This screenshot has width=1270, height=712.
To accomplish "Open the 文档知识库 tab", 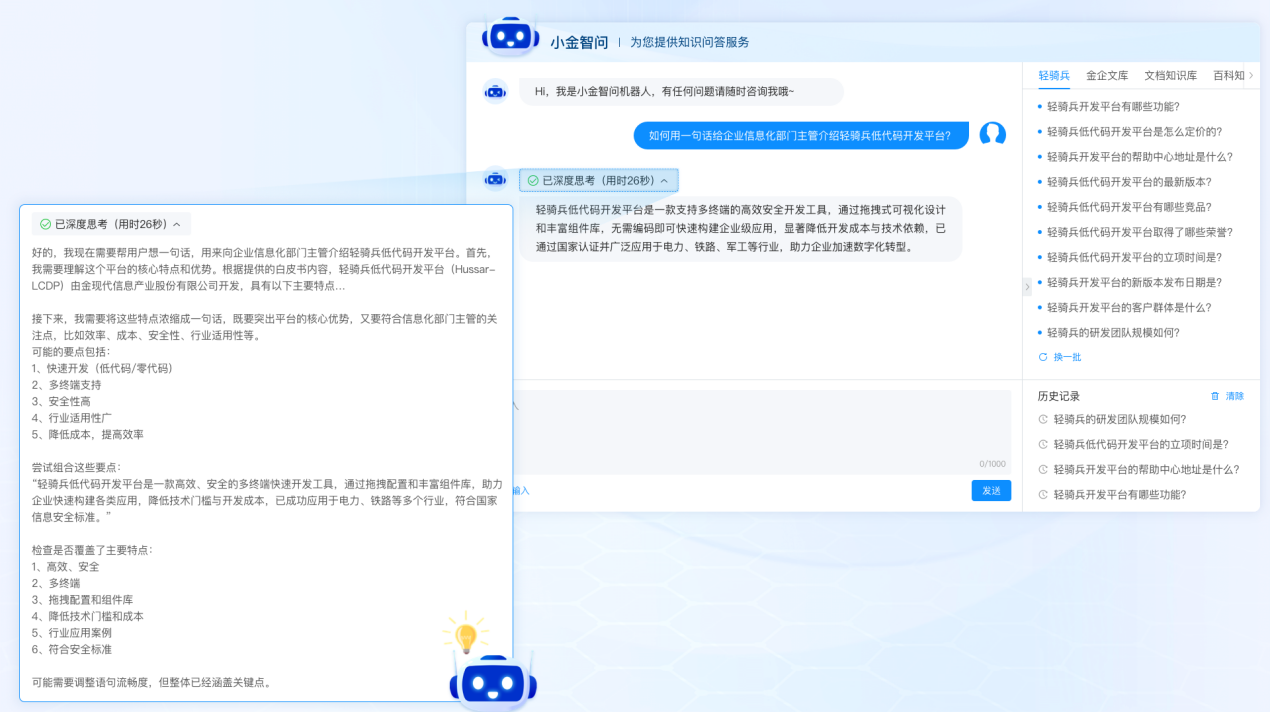I will 1170,75.
